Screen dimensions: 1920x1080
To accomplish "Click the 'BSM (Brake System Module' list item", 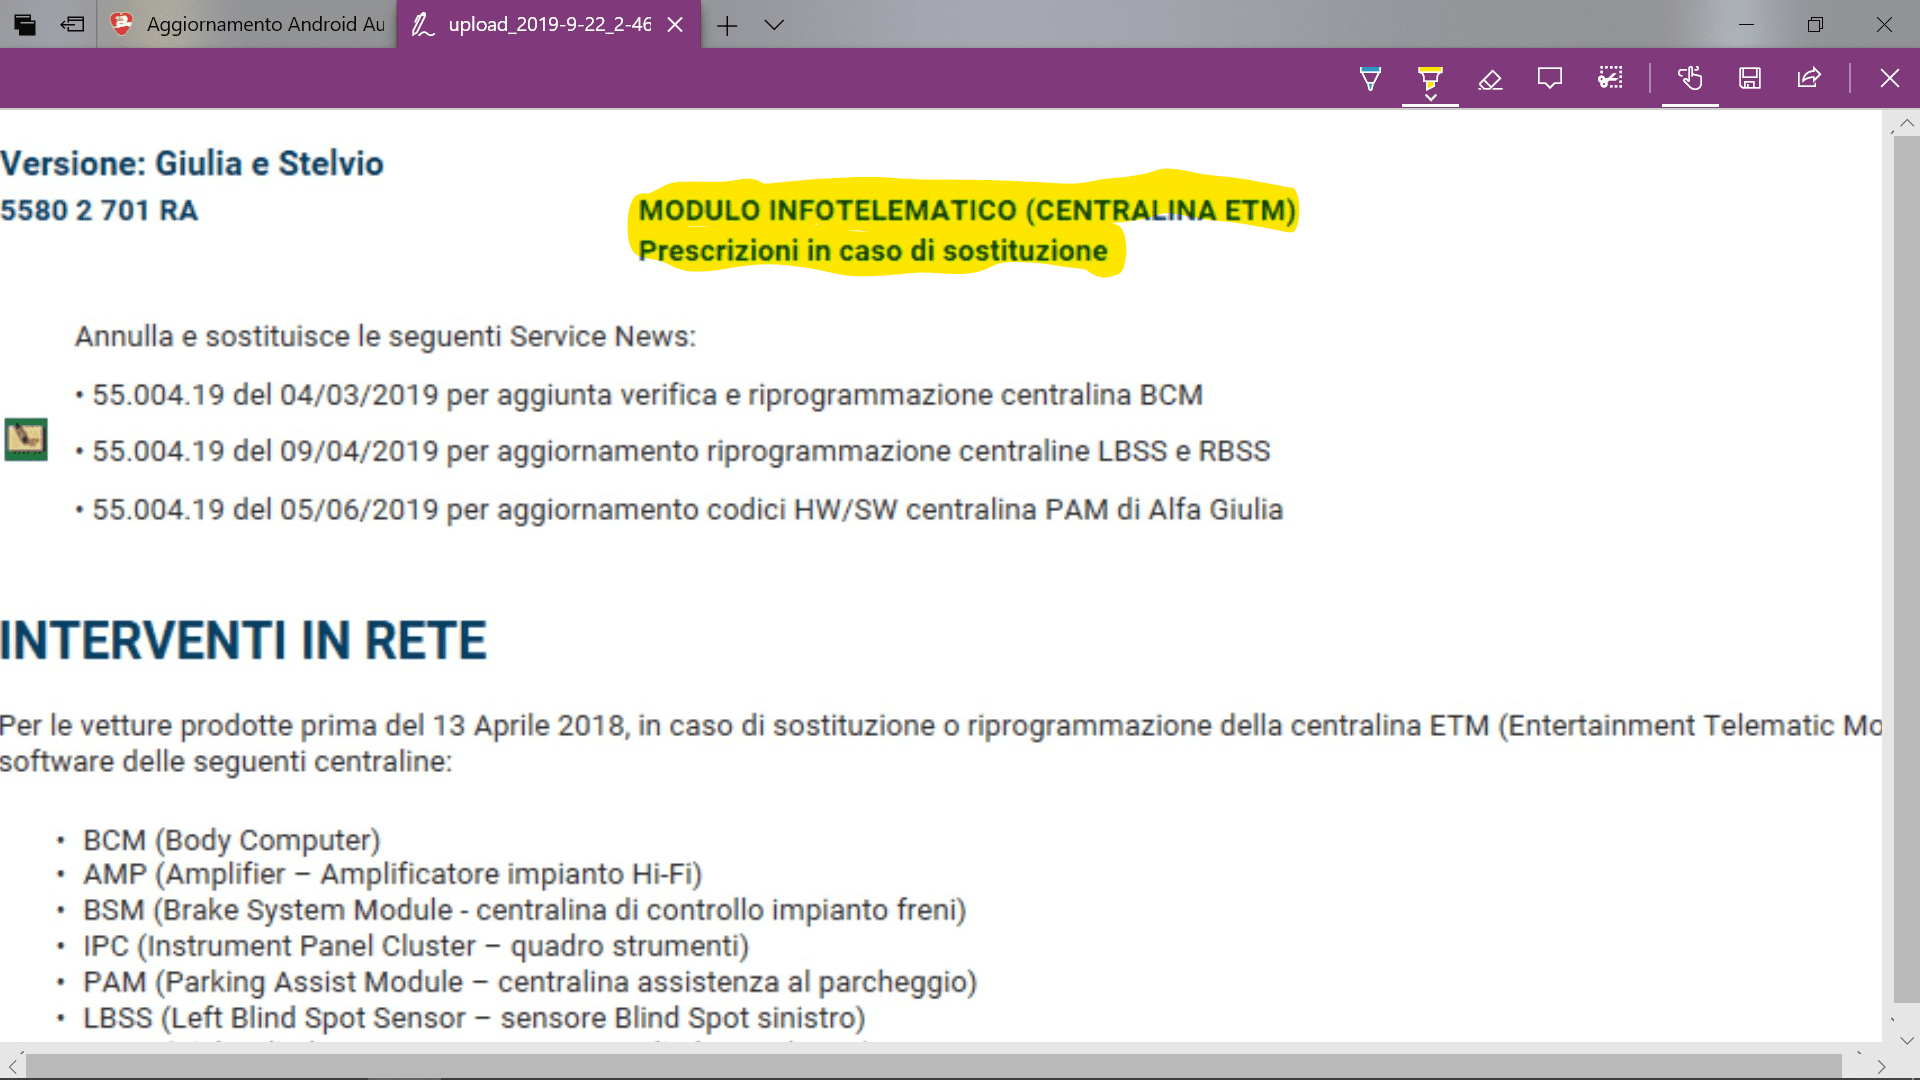I will 525,910.
